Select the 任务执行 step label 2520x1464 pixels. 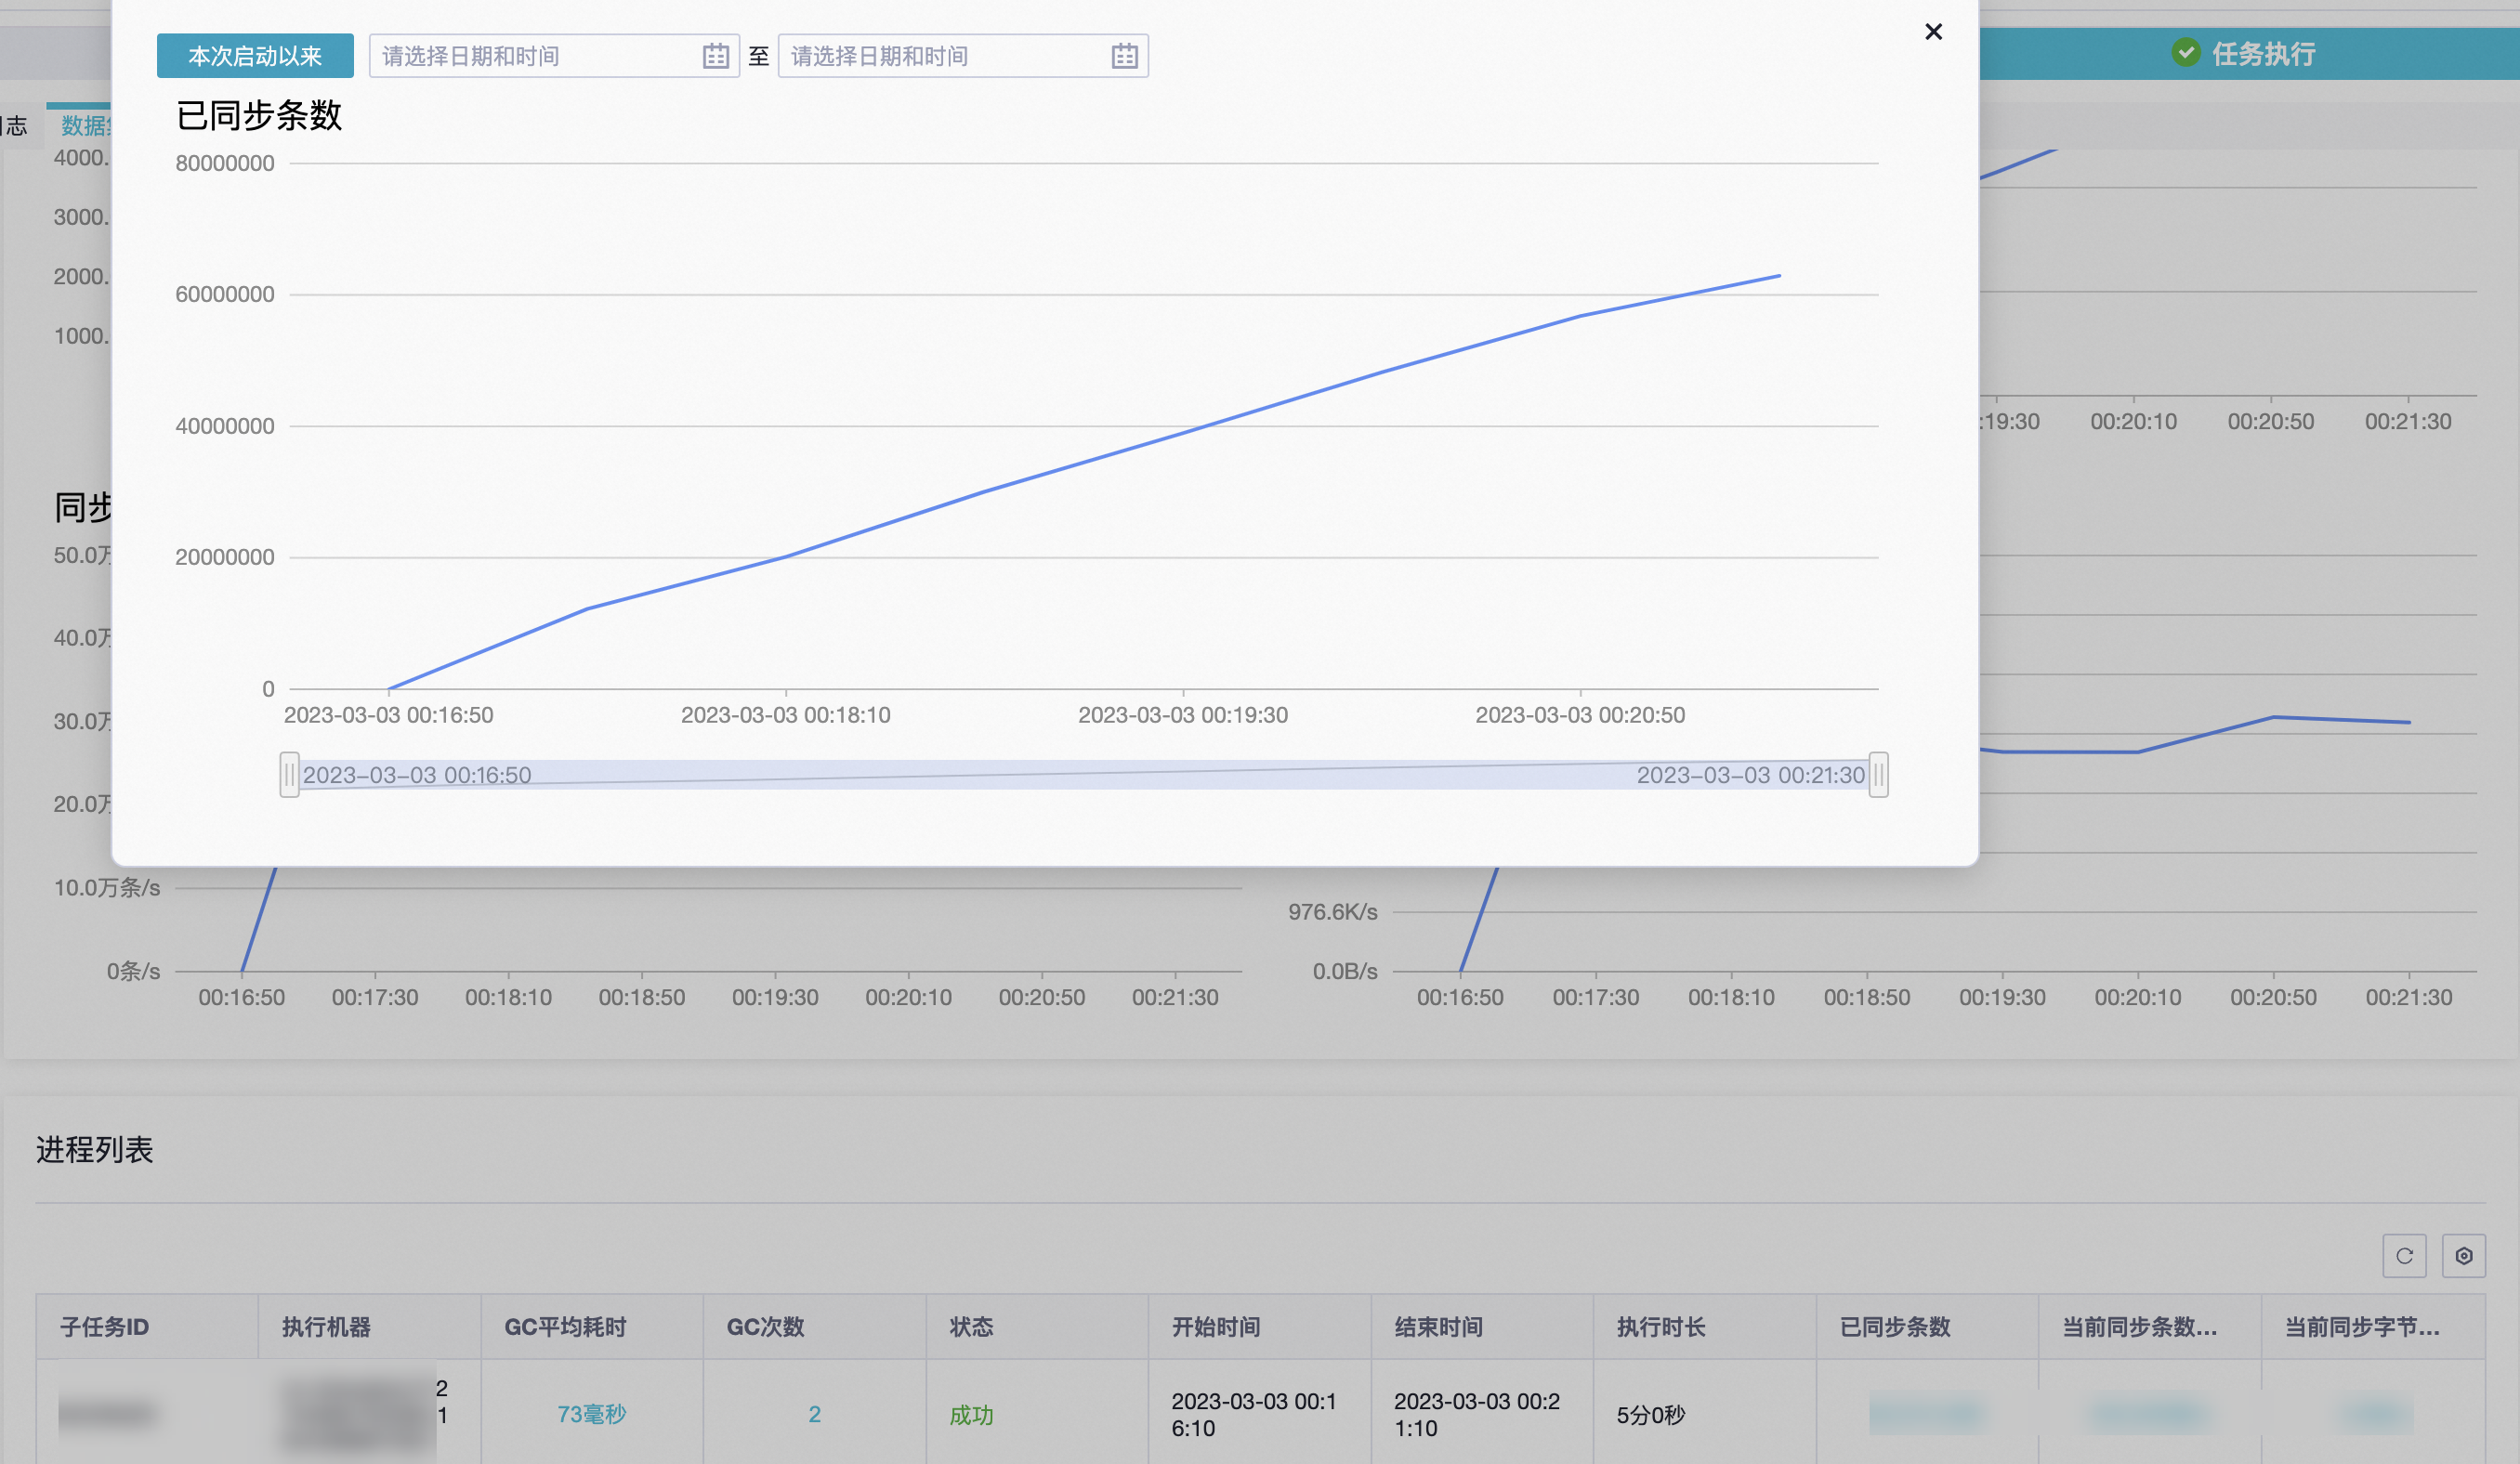pyautogui.click(x=2263, y=54)
